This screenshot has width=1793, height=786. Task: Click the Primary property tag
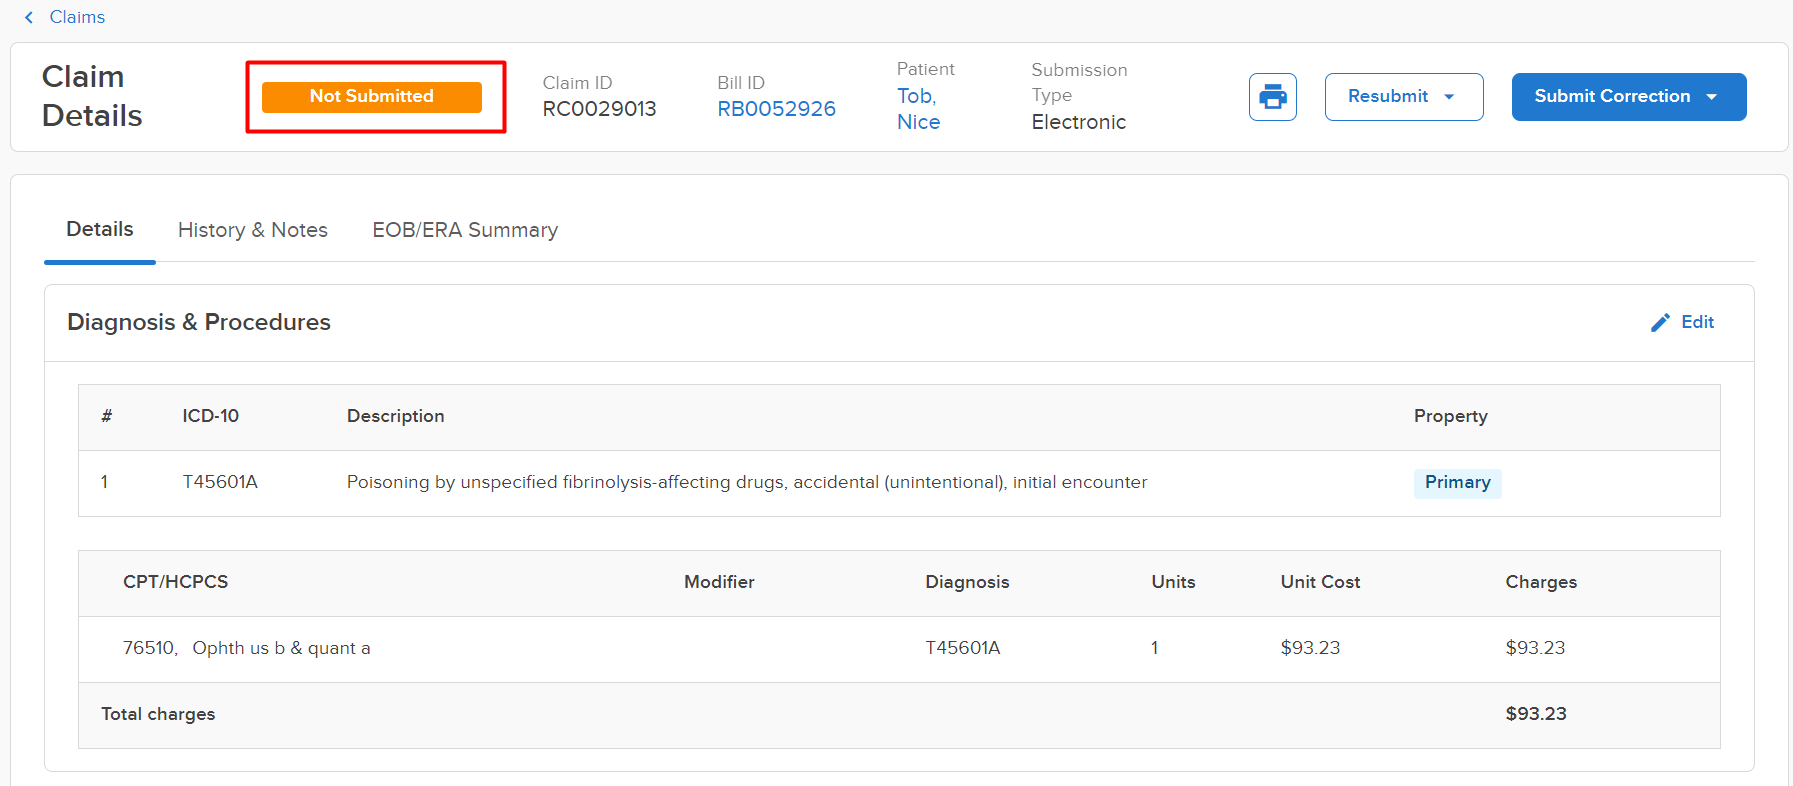(x=1457, y=483)
